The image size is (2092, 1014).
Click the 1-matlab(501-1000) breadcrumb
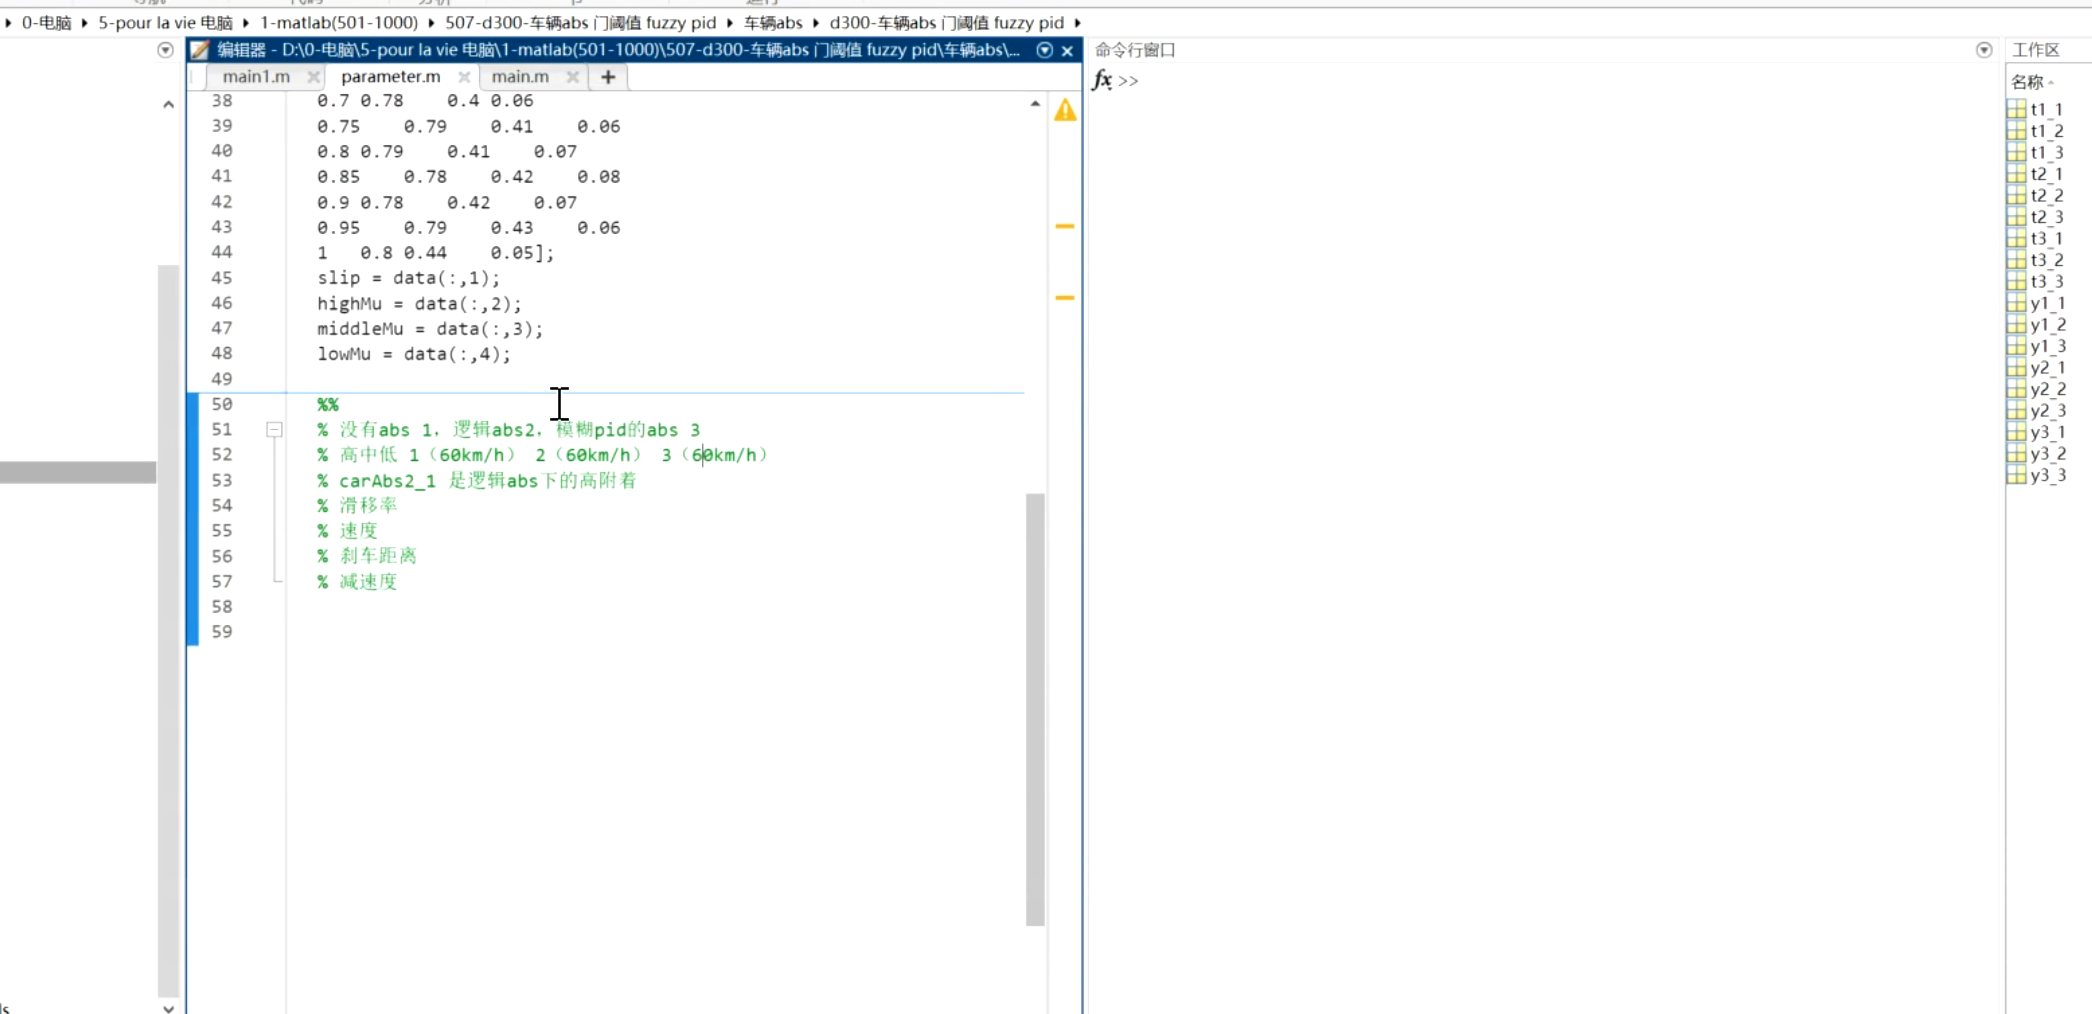click(339, 22)
